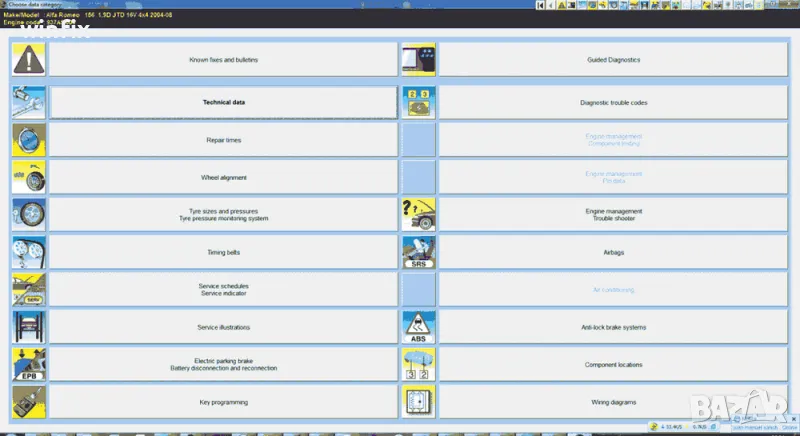800x436 pixels.
Task: Open Service illustrations section
Action: pyautogui.click(x=223, y=327)
